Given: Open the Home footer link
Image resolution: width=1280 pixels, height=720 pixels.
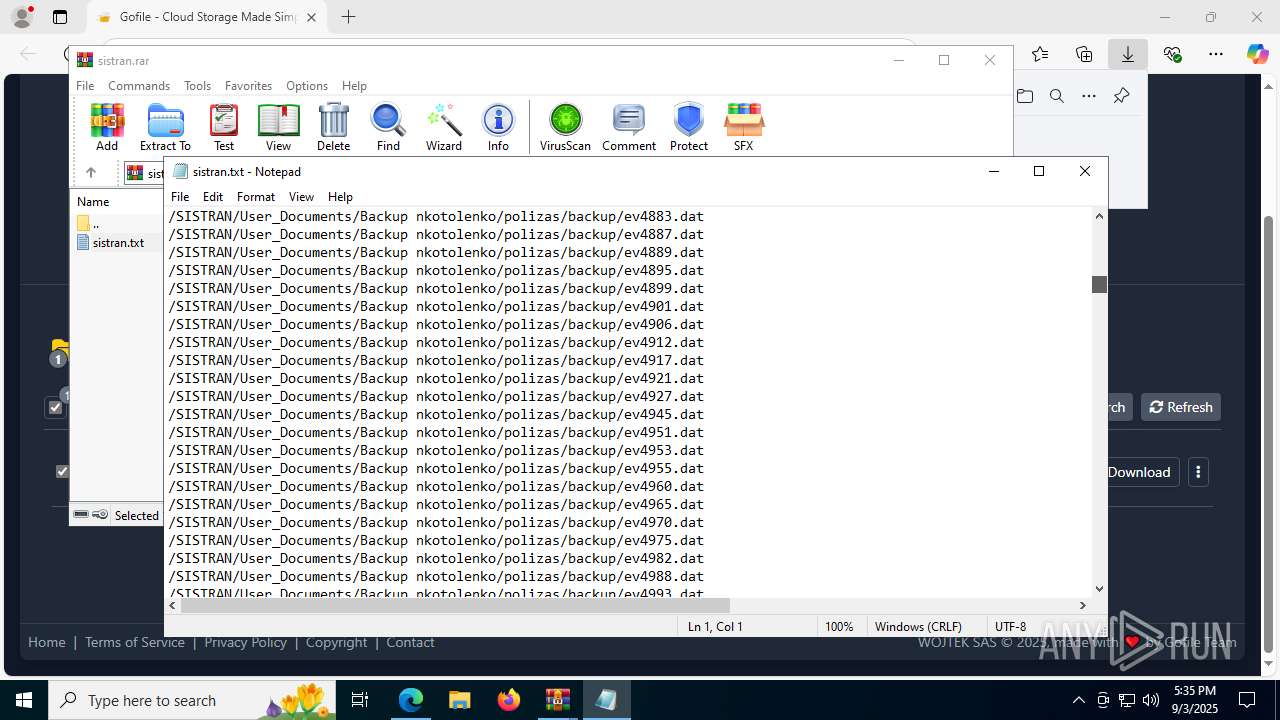Looking at the screenshot, I should (47, 642).
